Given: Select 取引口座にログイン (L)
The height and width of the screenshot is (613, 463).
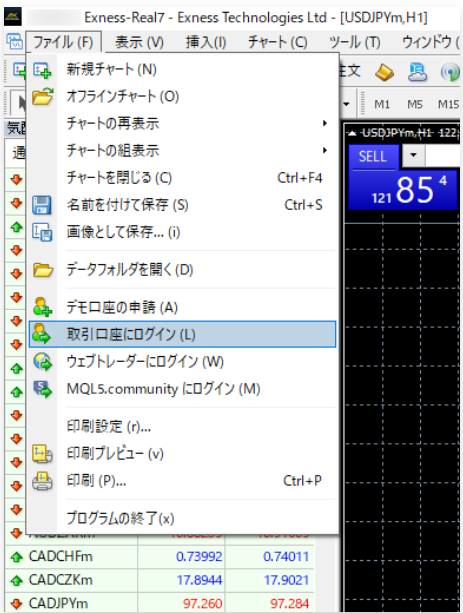Looking at the screenshot, I should click(x=182, y=334).
